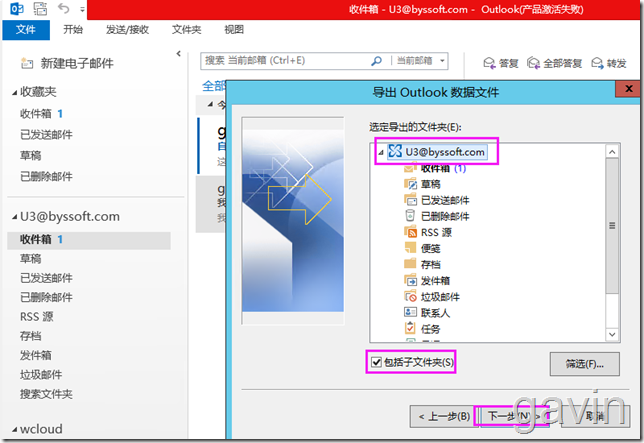Image resolution: width=644 pixels, height=443 pixels.
Task: Click the scroll down arrow in folder list
Action: coord(612,334)
